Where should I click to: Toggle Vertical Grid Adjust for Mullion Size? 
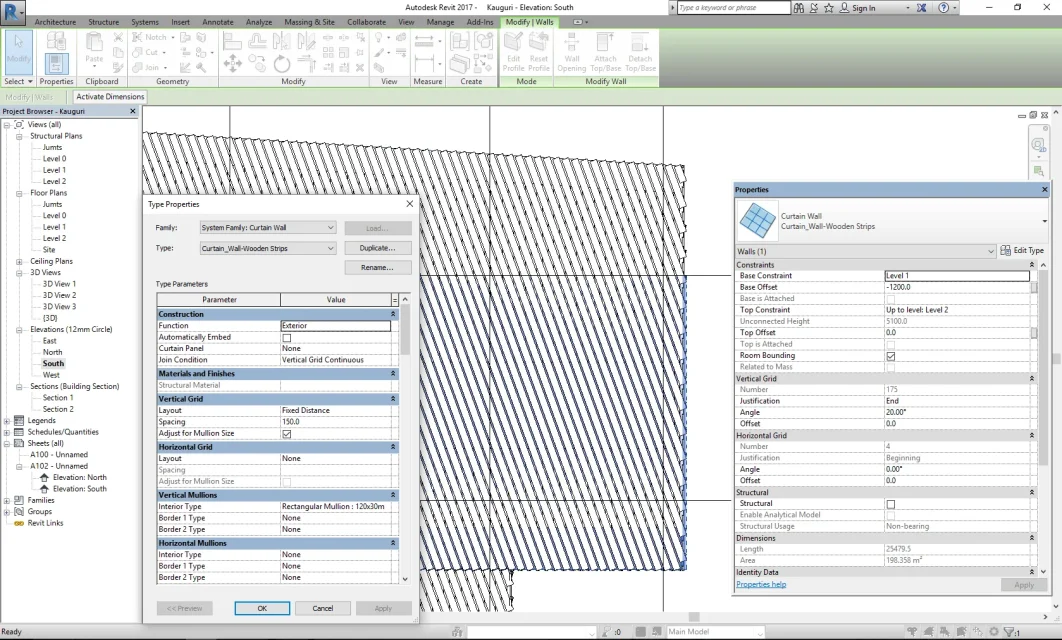tap(286, 433)
